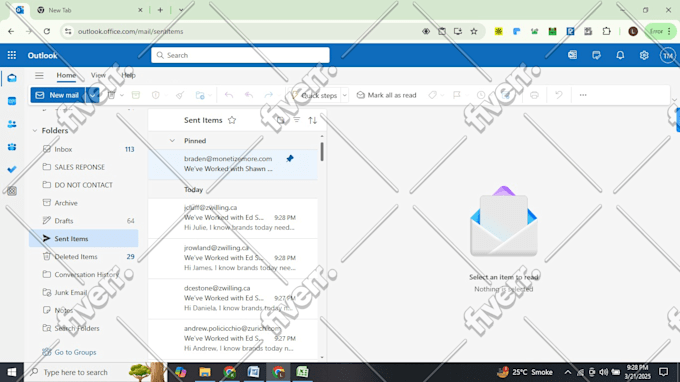This screenshot has height=382, width=680.
Task: Click the Forward arrow icon
Action: pyautogui.click(x=269, y=95)
